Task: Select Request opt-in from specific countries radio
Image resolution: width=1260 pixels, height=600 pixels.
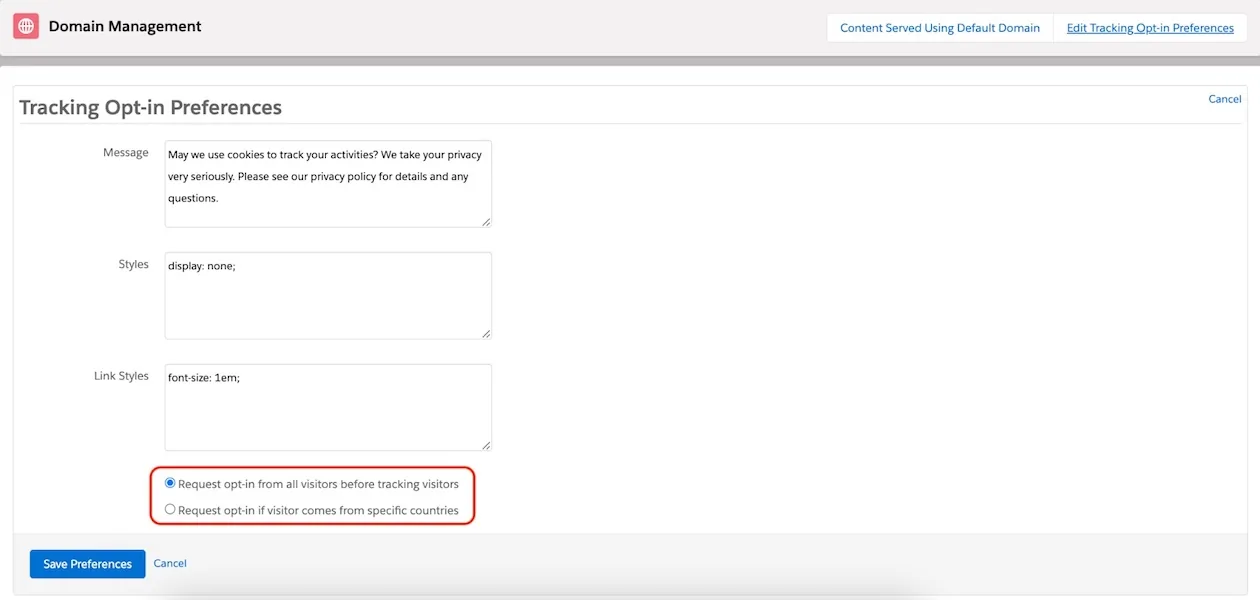Action: [170, 509]
